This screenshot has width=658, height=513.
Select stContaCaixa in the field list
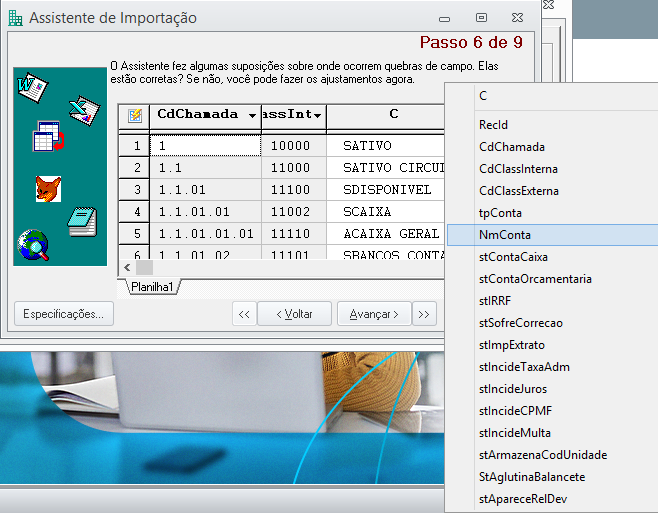[x=551, y=257]
